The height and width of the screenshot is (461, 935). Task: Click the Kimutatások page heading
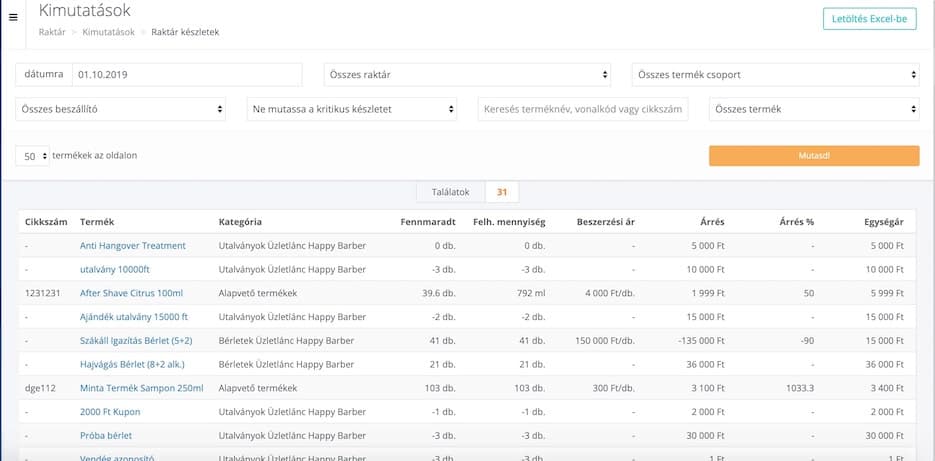click(84, 10)
